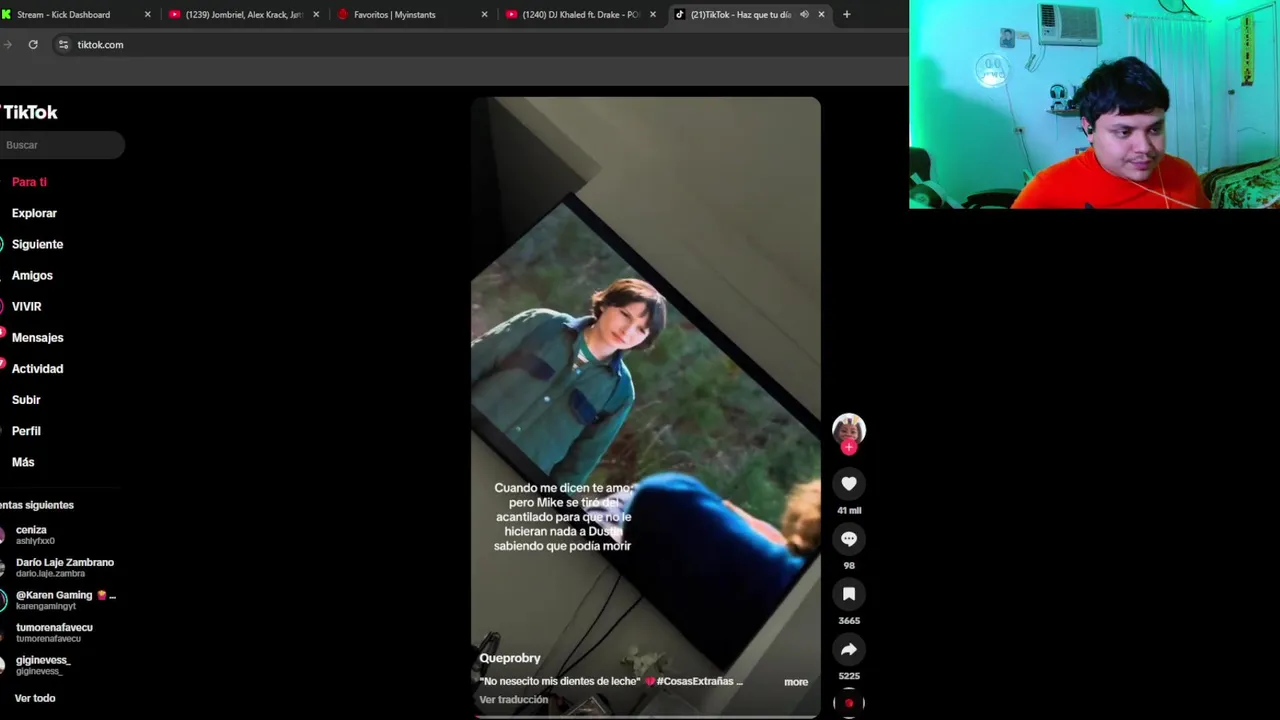Expand the Más menu
Screen dimensions: 1280x720
tap(23, 462)
